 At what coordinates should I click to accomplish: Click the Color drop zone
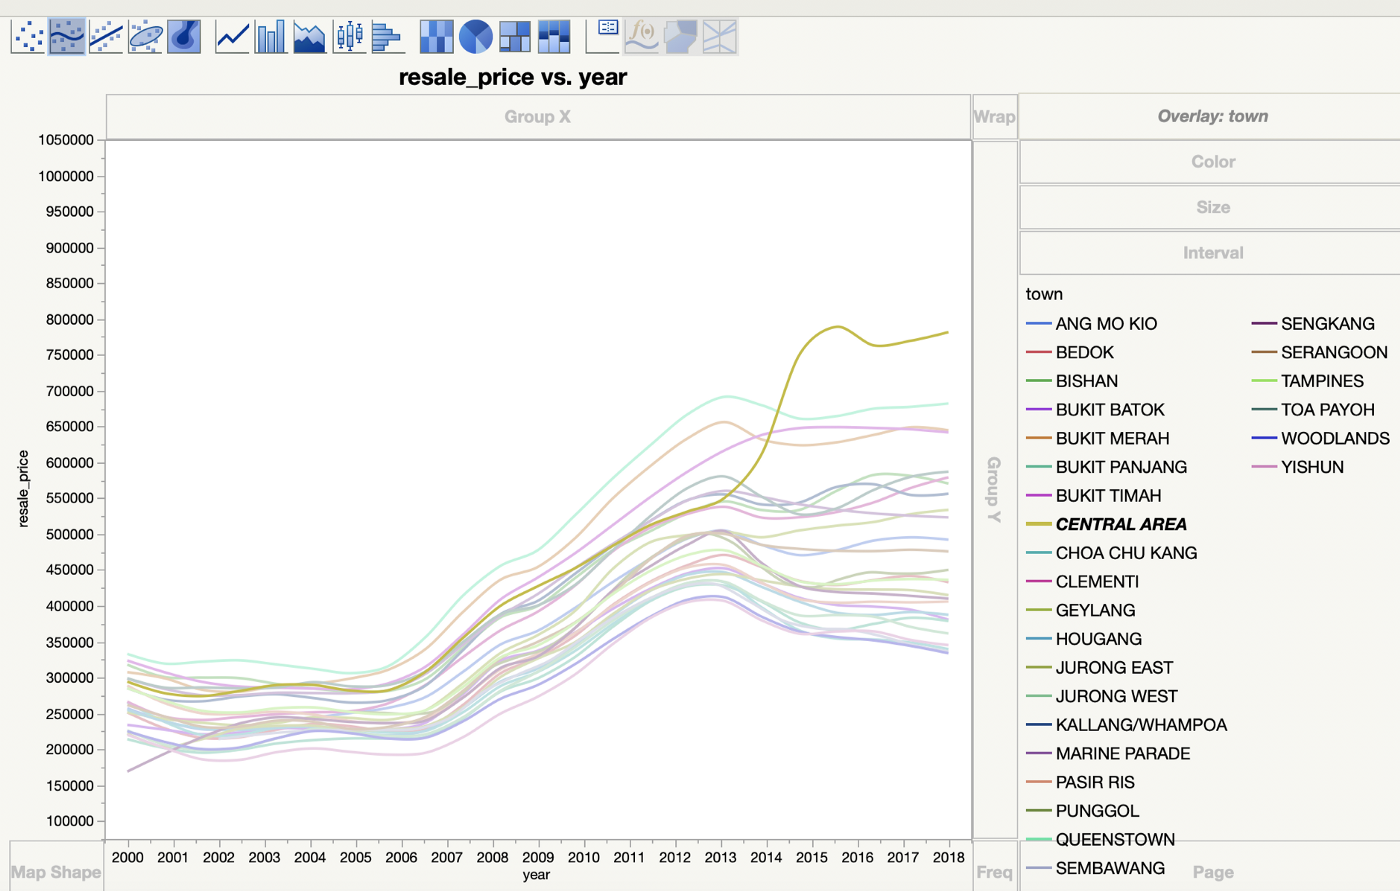pos(1212,162)
